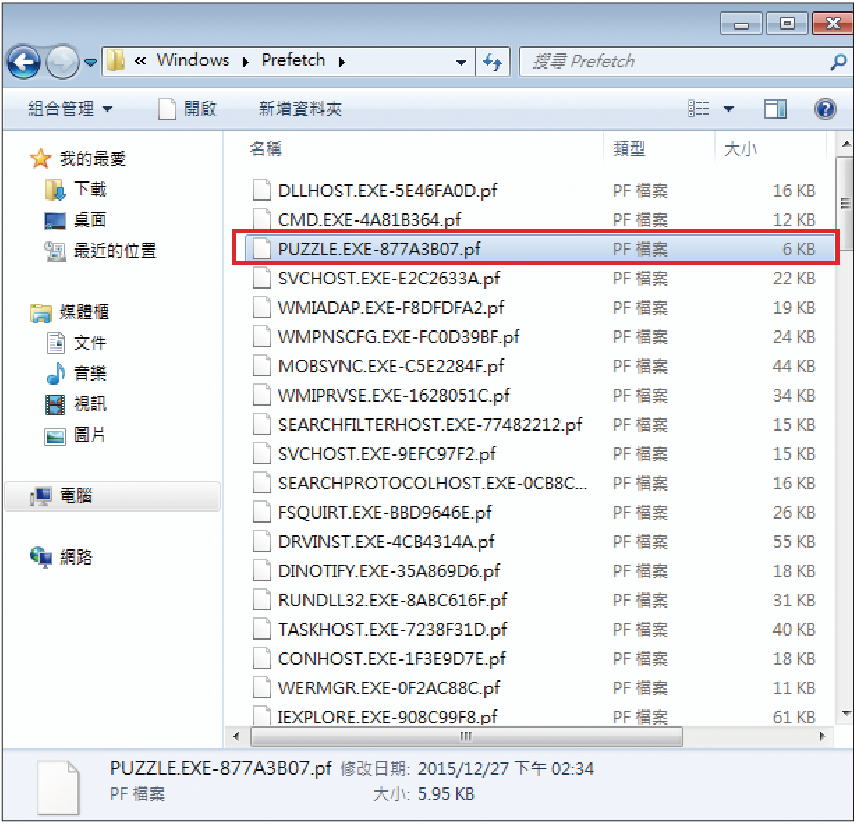Click file icon of TASKHOST.EXE-7238F31D.pf
Image resolution: width=857 pixels, height=825 pixels.
click(x=262, y=629)
